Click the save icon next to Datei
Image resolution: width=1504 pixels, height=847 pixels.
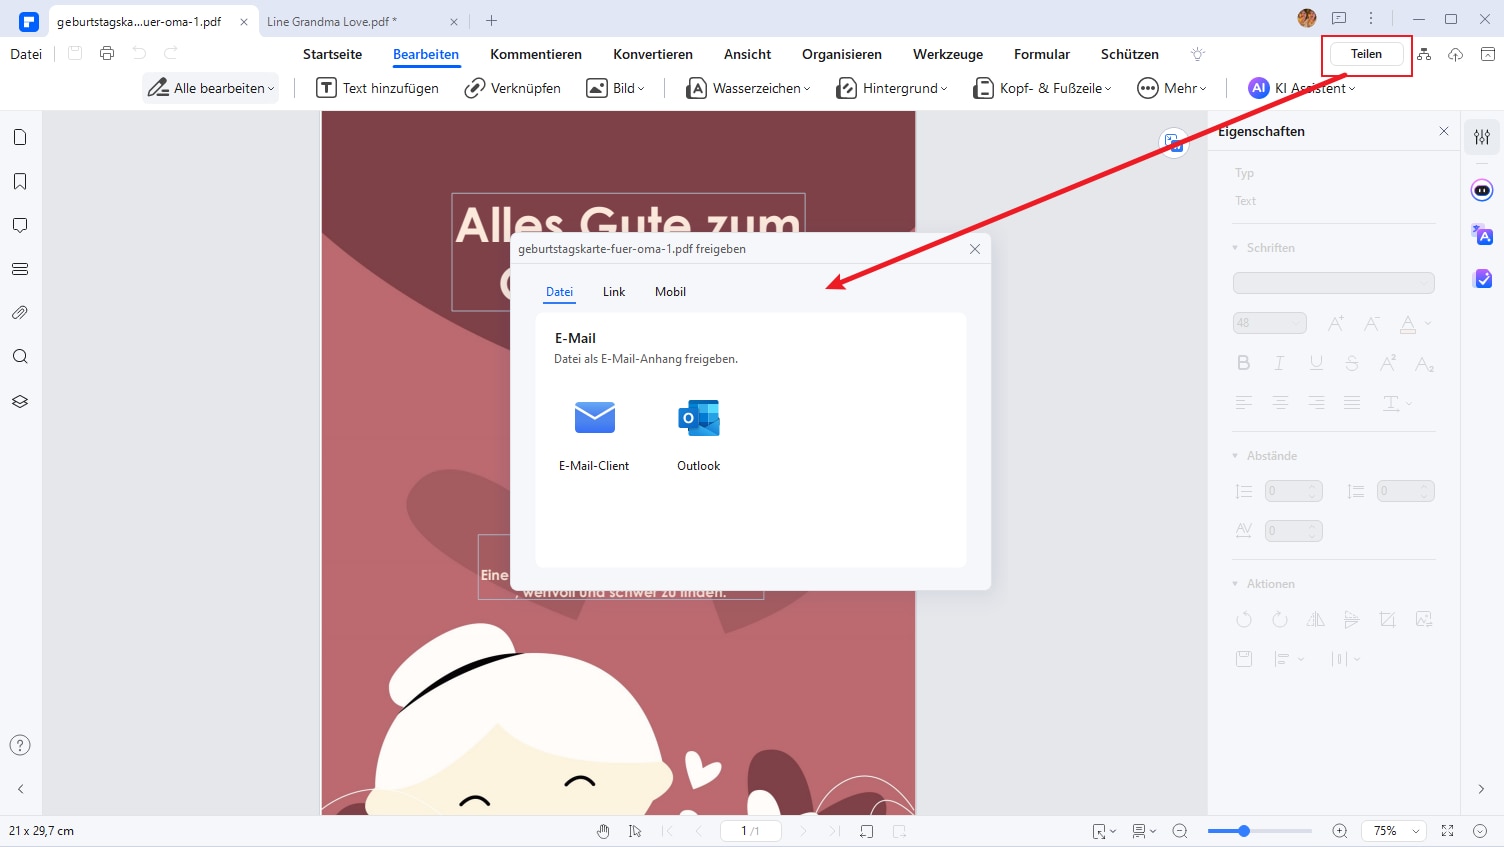coord(75,53)
